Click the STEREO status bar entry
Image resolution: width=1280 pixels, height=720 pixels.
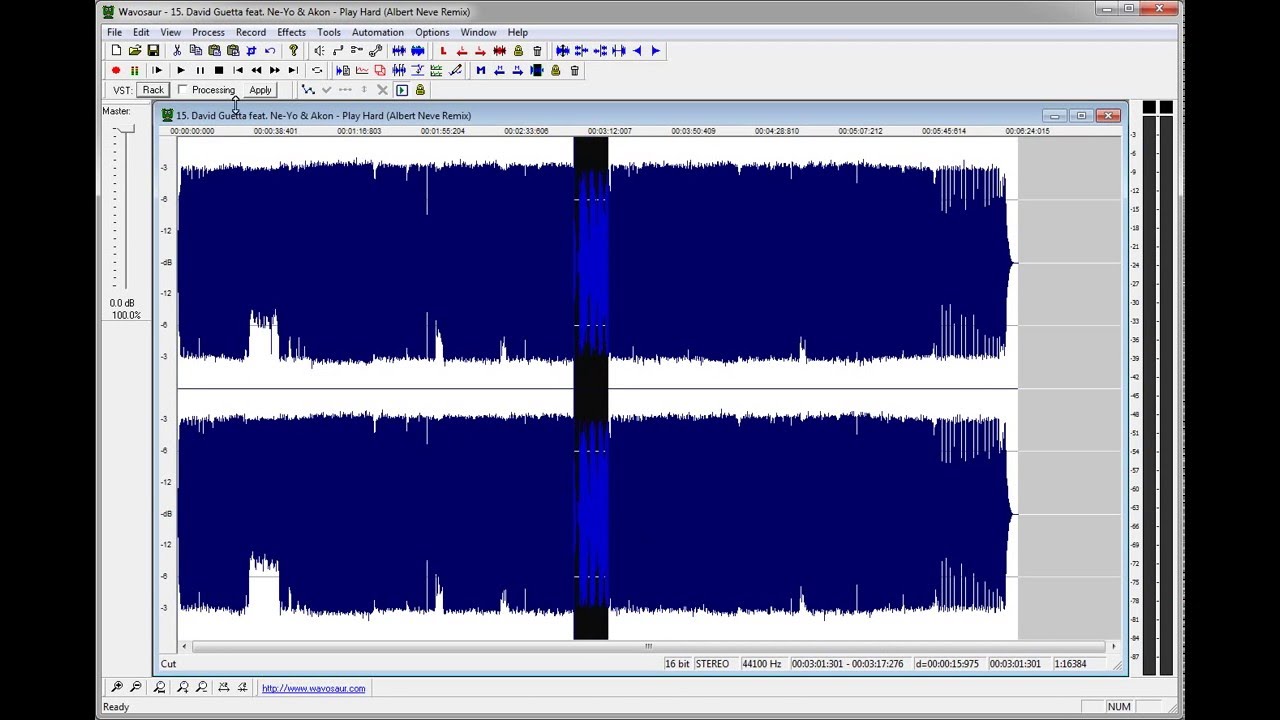pyautogui.click(x=712, y=664)
